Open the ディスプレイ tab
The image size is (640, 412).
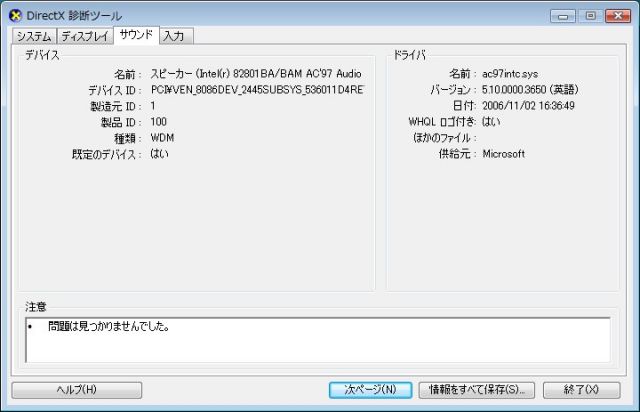pos(84,36)
